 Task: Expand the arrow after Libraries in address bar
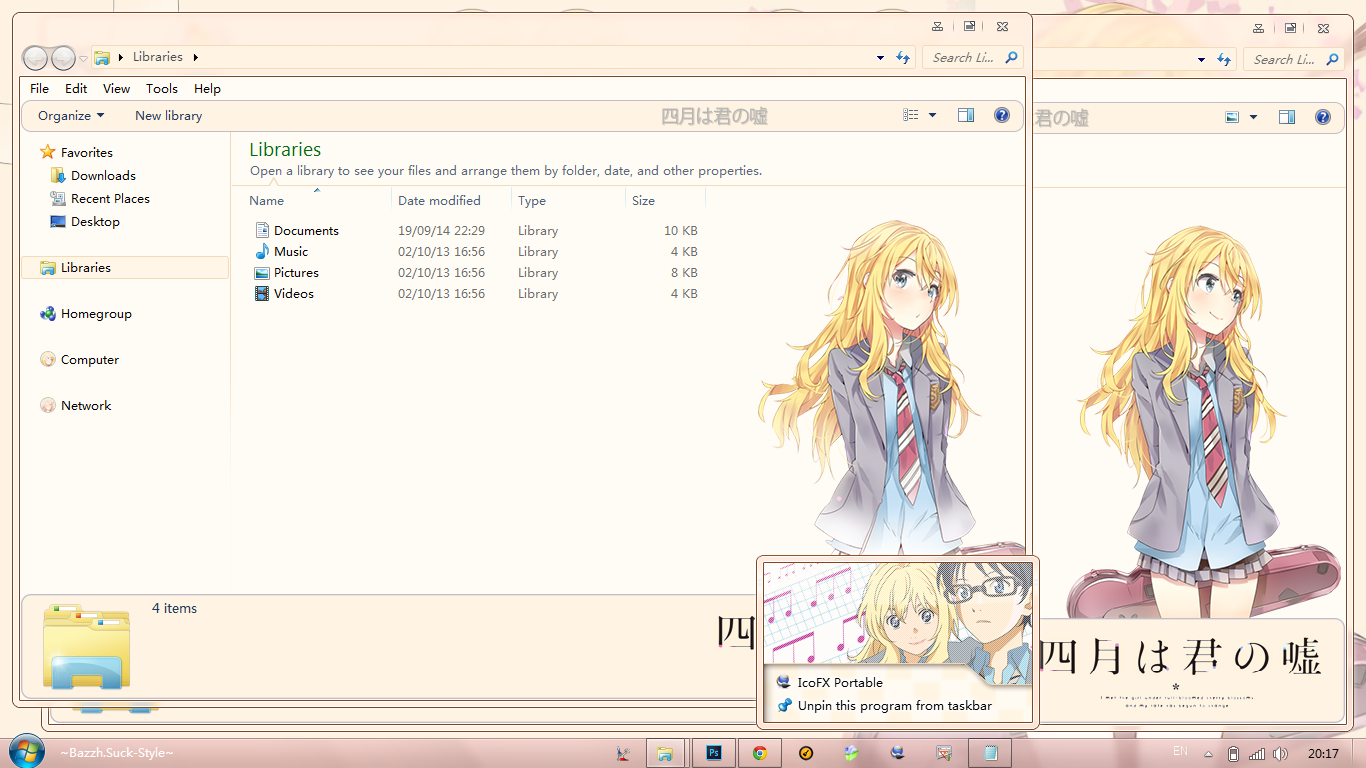[196, 58]
